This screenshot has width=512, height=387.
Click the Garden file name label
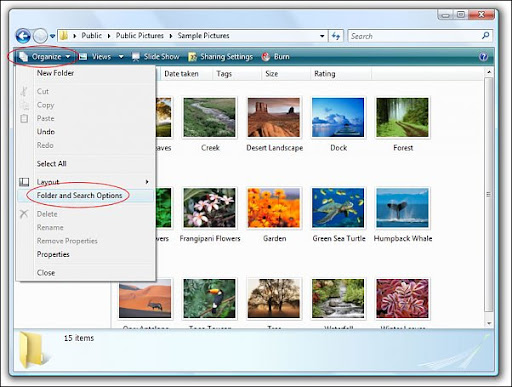tap(275, 239)
